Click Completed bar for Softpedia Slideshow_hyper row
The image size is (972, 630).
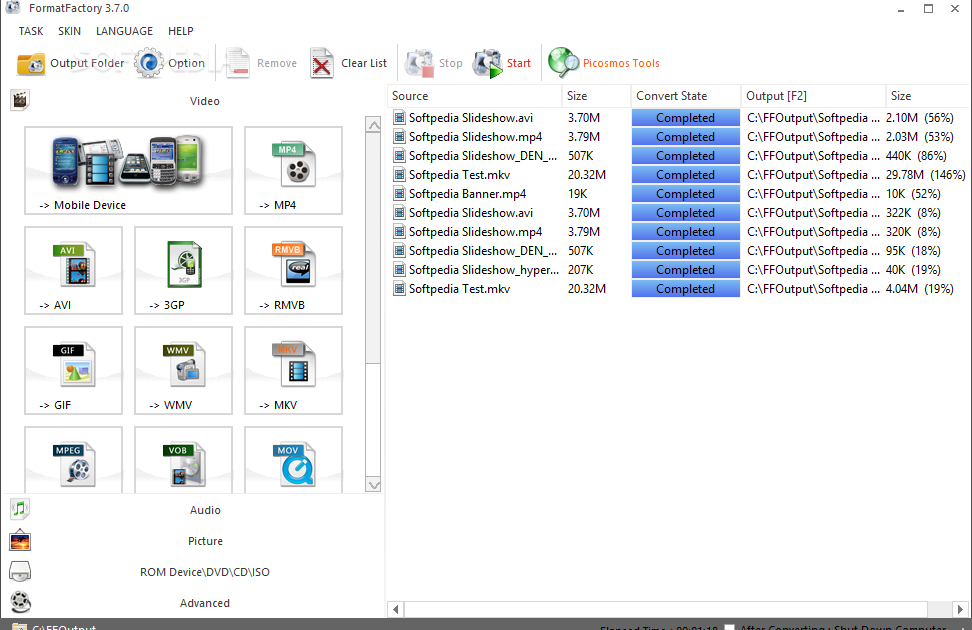point(686,270)
